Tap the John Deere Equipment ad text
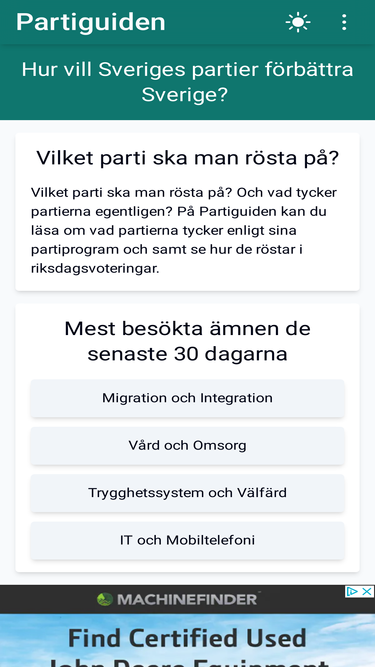Viewport: 375px width, 667px height. (187, 661)
